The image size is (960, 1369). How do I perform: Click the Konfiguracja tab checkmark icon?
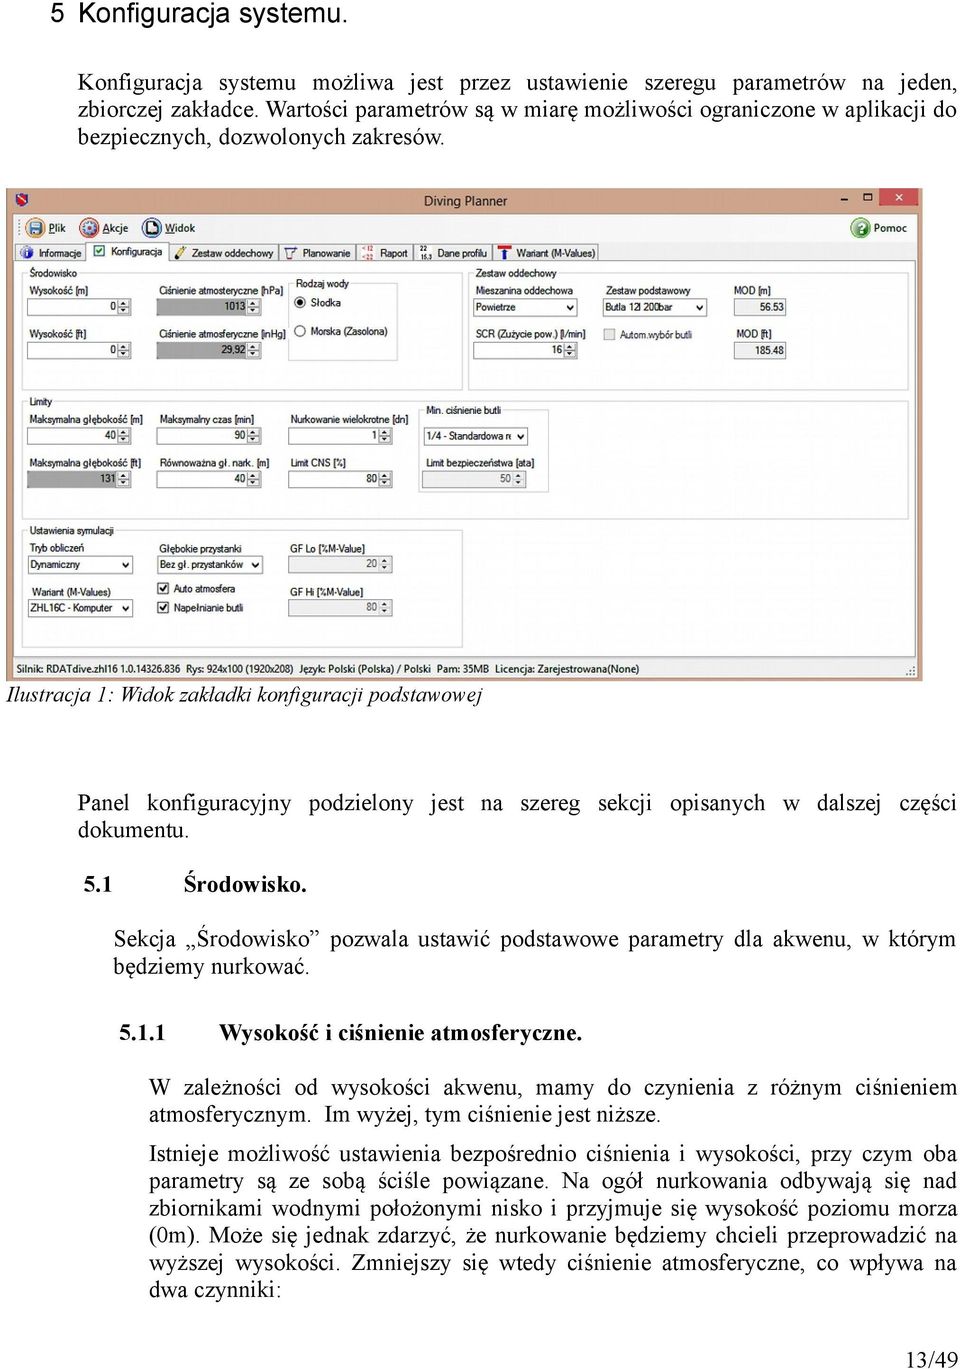pos(99,251)
